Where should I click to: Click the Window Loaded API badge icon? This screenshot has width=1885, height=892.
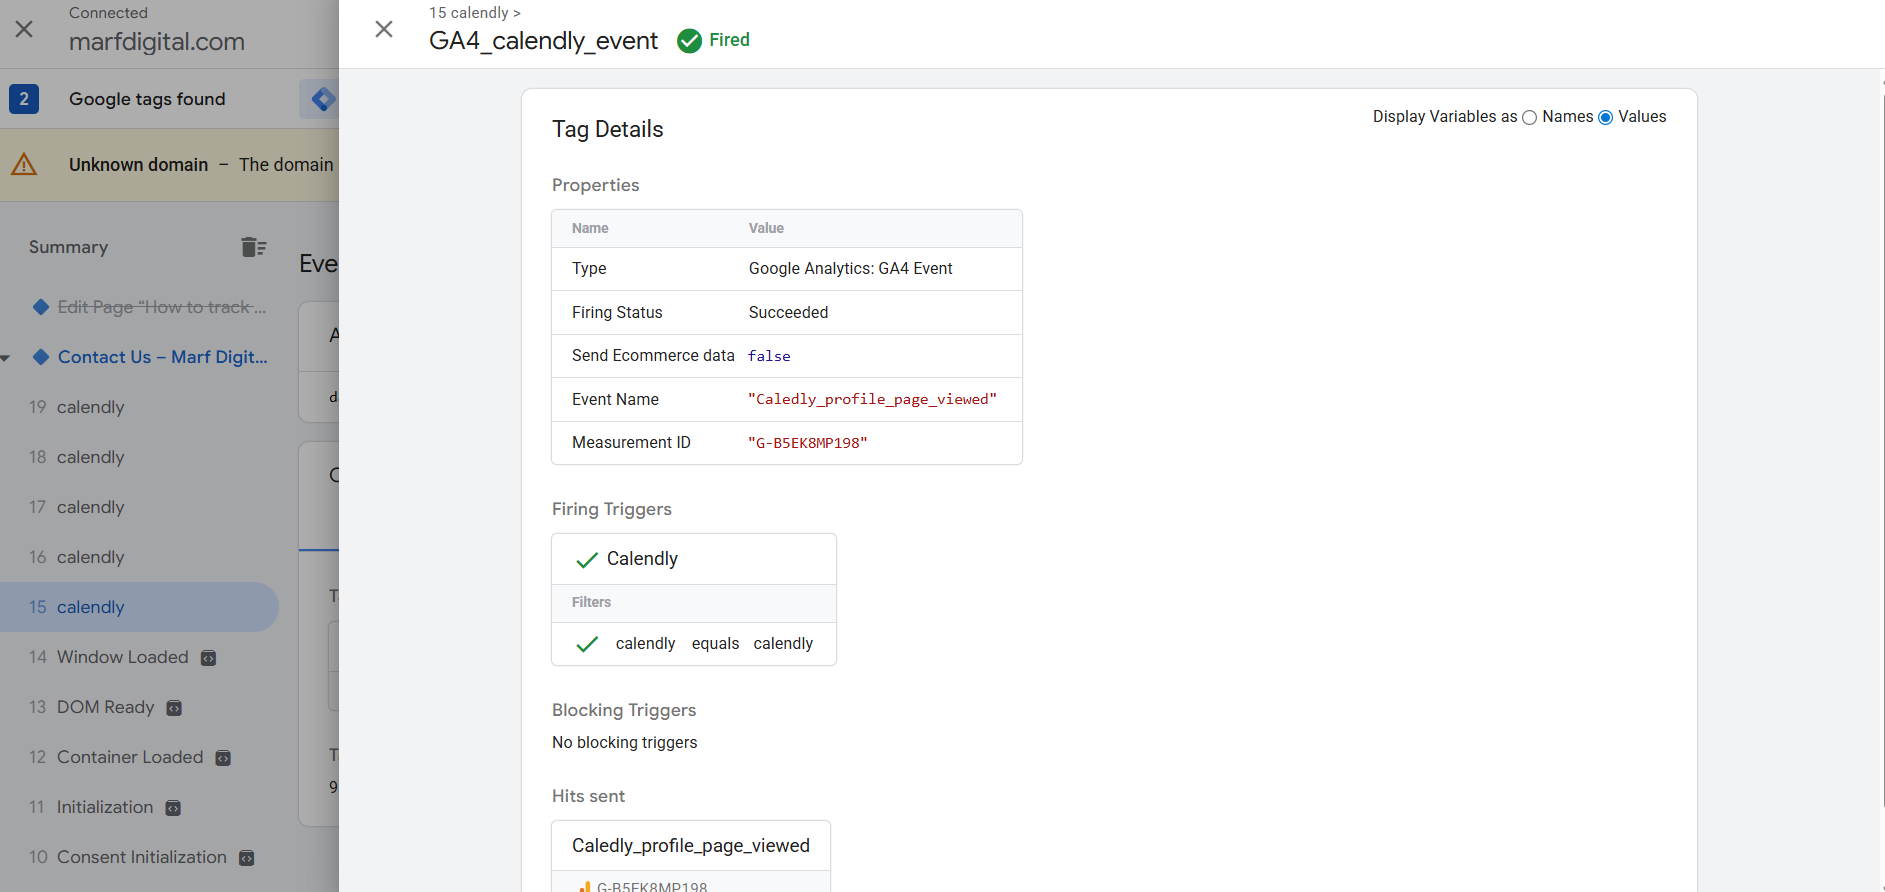209,658
